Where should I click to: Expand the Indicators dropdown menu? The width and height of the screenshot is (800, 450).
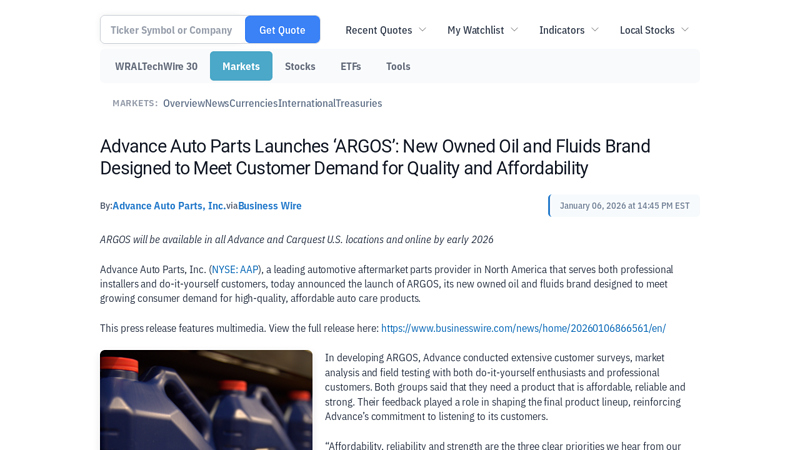coord(568,30)
